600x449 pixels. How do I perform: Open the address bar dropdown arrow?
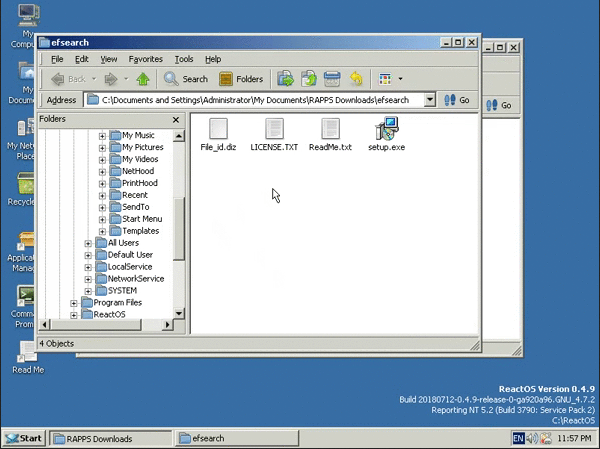click(x=429, y=101)
